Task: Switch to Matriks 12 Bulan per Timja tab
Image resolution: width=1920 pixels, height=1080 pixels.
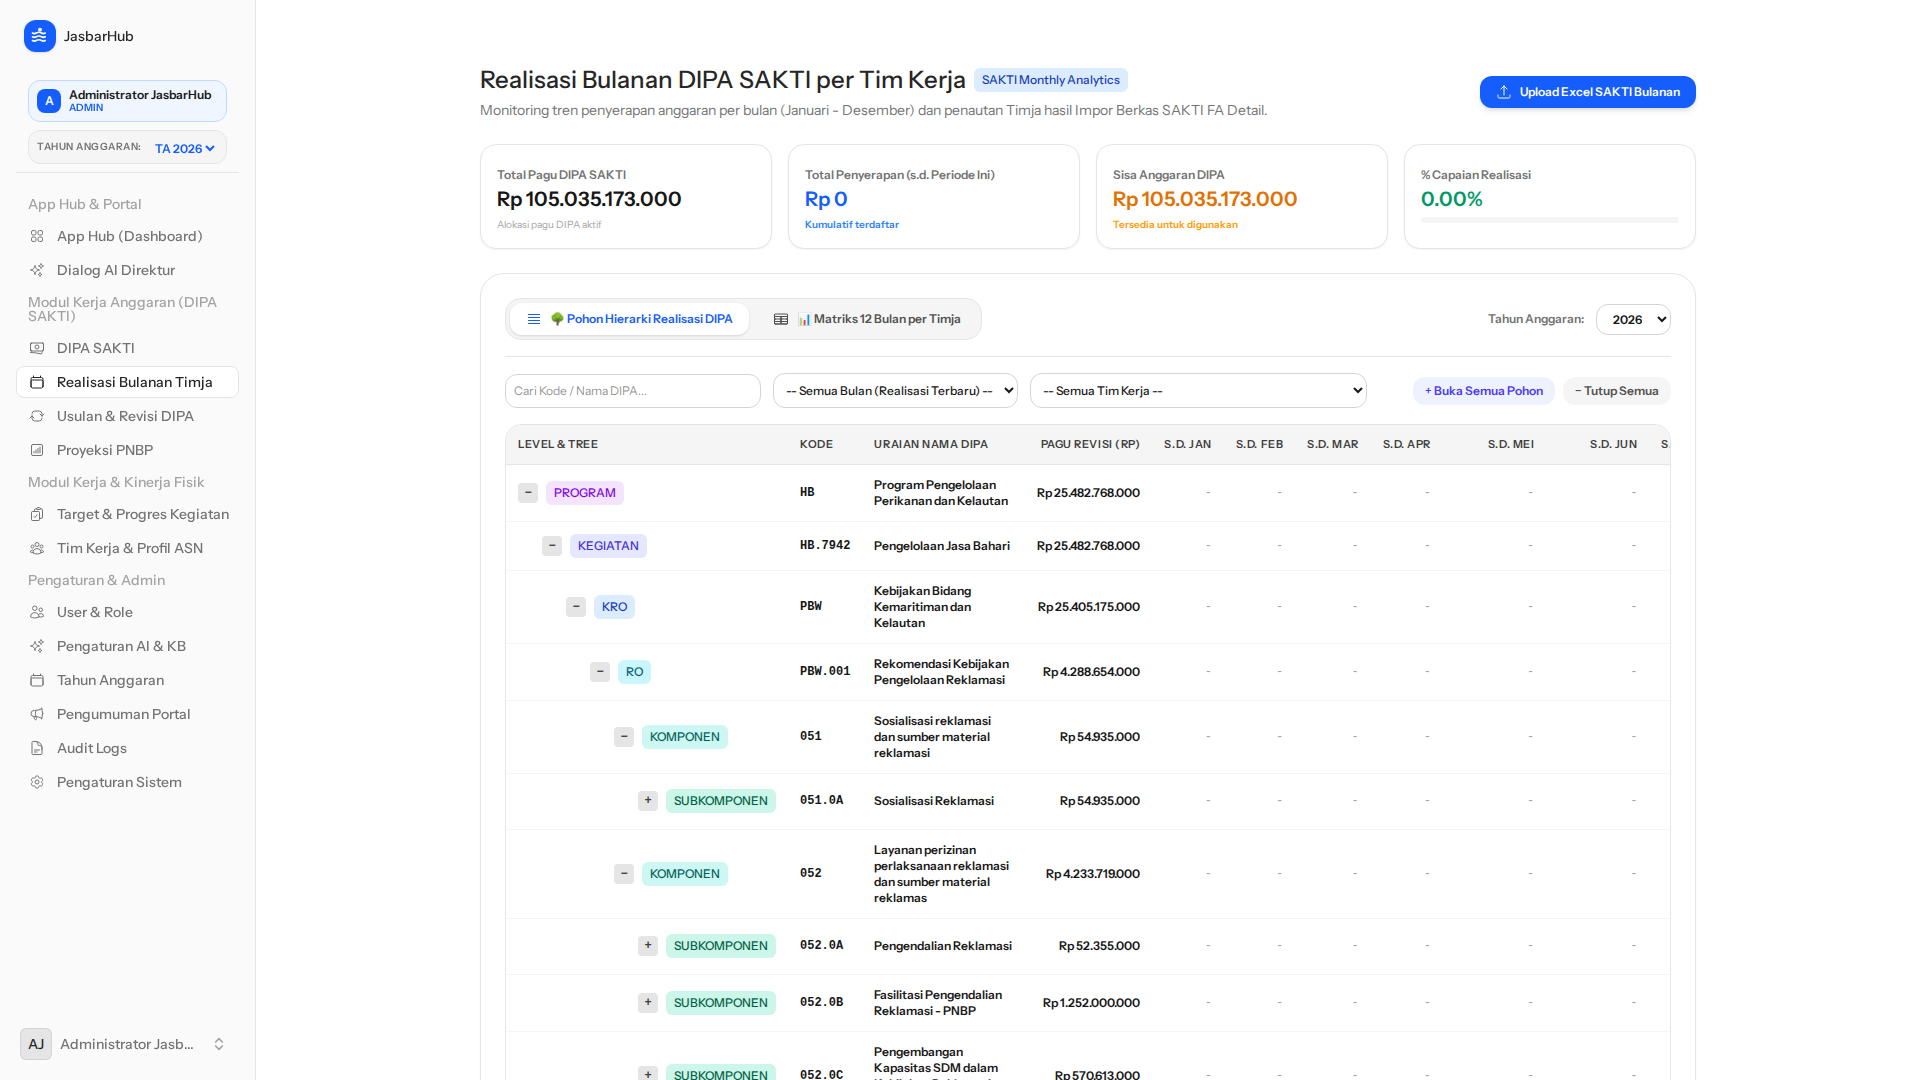Action: pos(867,319)
